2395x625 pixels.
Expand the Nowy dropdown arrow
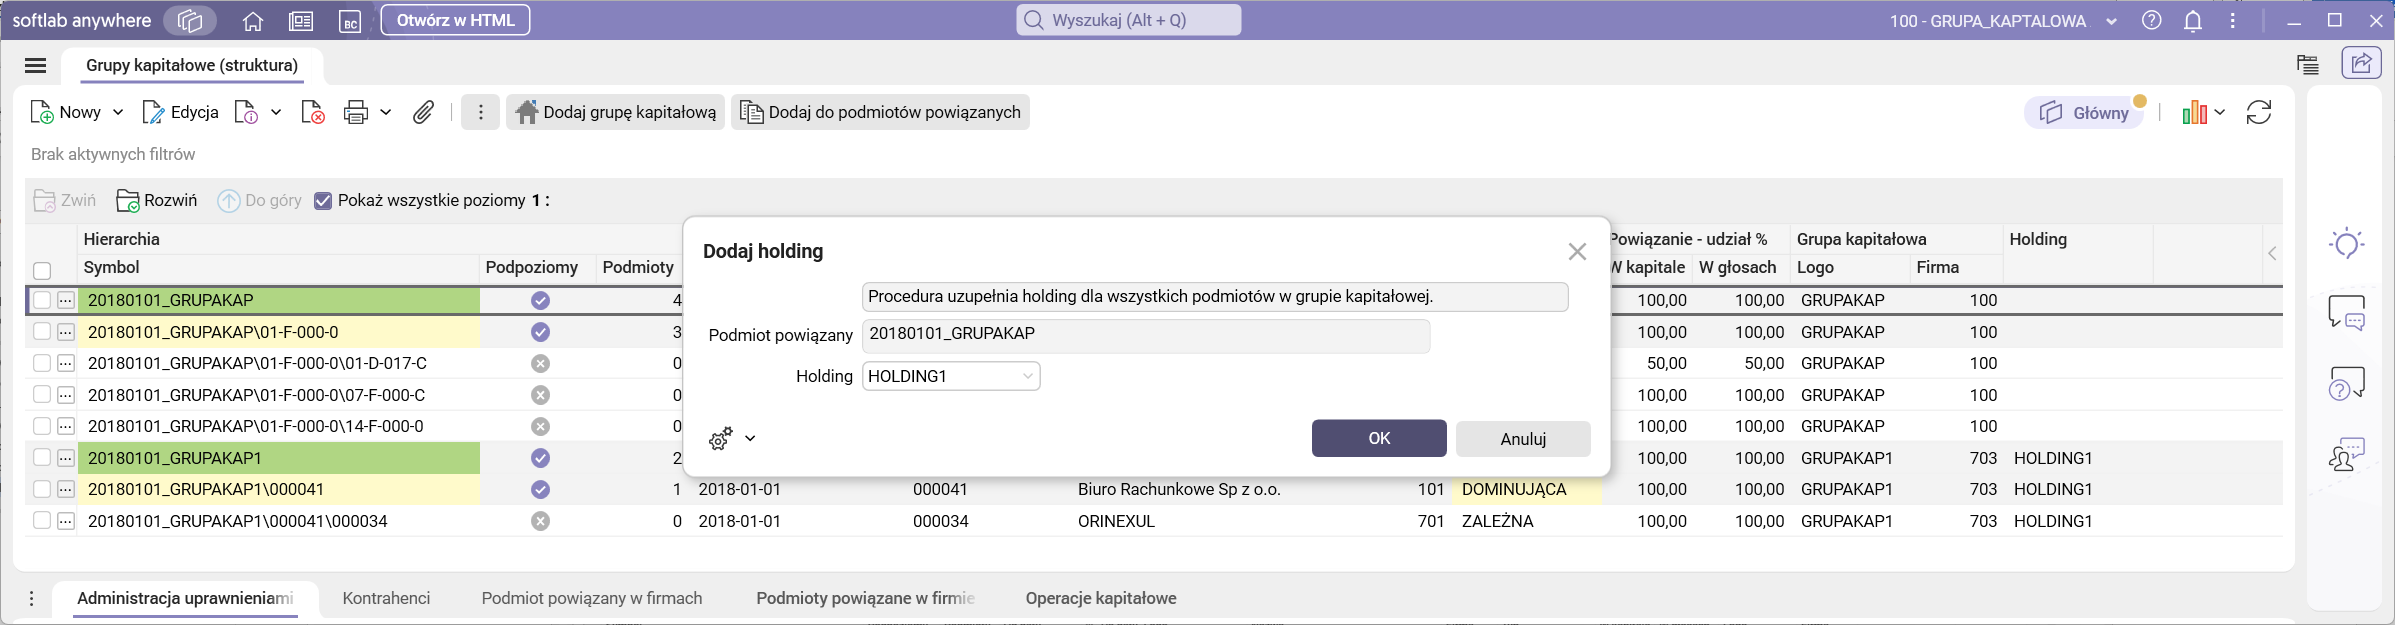[118, 112]
